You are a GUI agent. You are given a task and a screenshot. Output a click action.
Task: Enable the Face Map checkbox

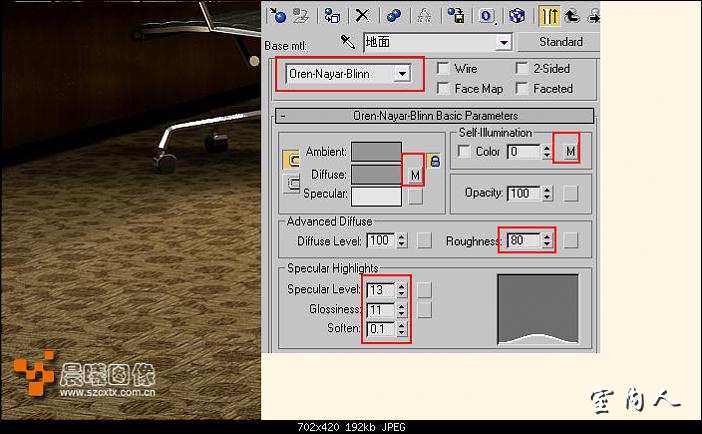point(442,88)
